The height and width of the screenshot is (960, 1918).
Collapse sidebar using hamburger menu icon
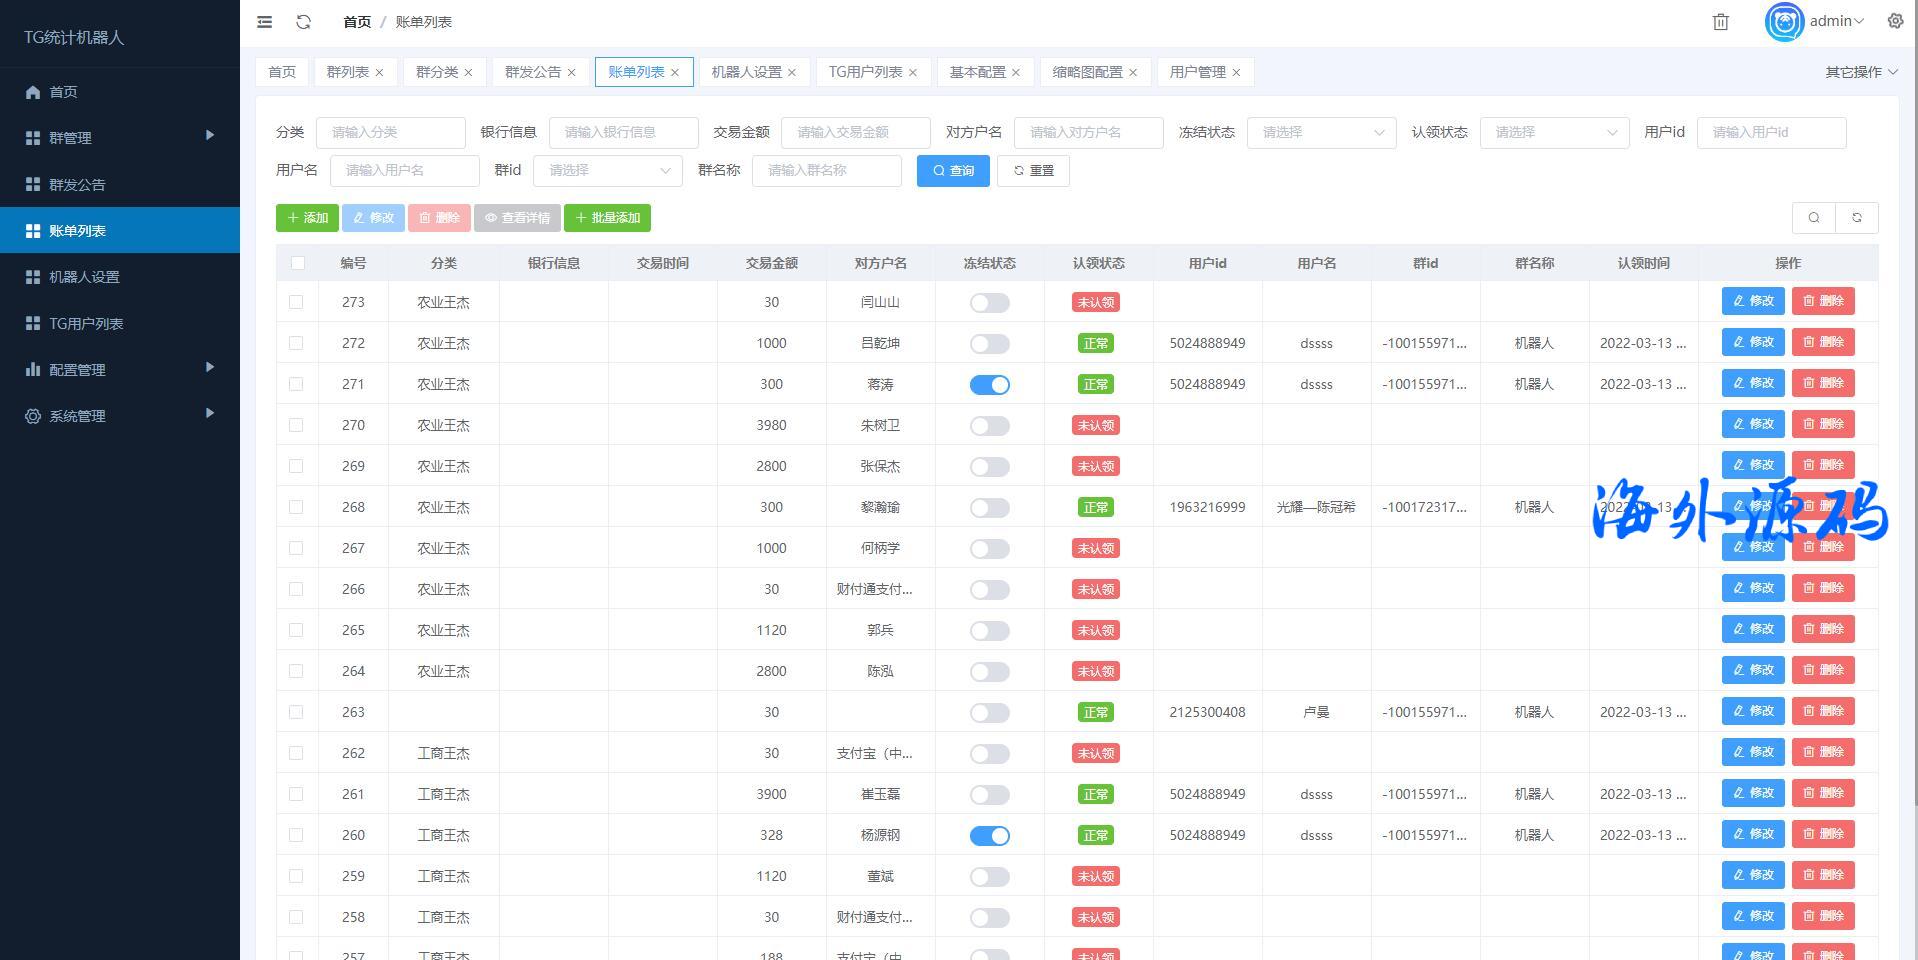point(264,22)
